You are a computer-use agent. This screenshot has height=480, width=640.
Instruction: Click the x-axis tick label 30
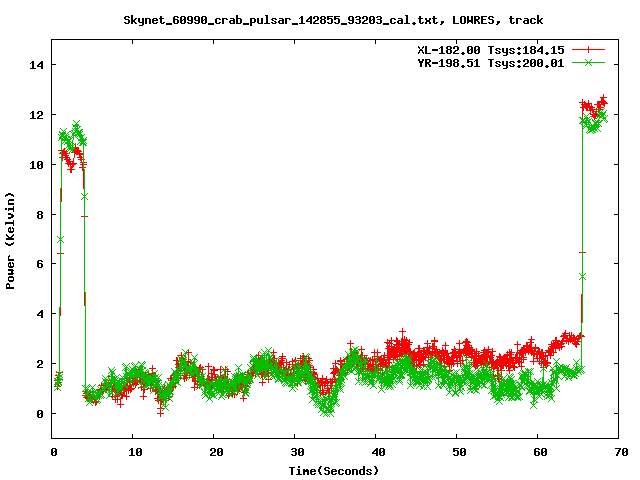click(295, 452)
